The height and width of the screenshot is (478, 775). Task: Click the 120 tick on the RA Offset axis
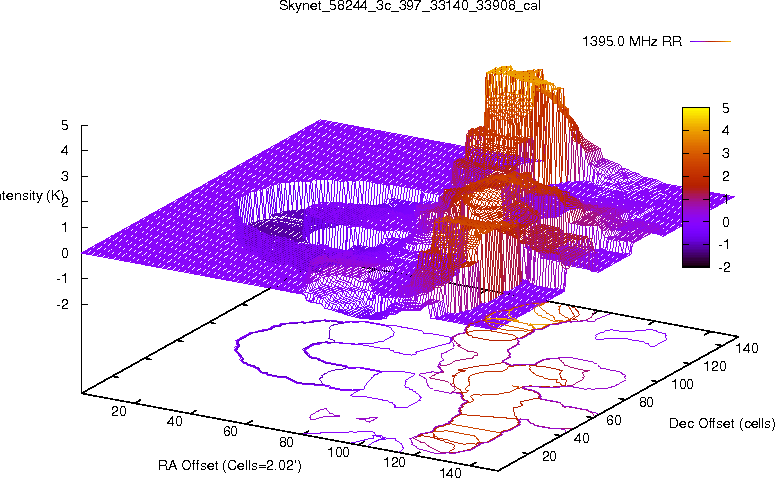point(394,463)
